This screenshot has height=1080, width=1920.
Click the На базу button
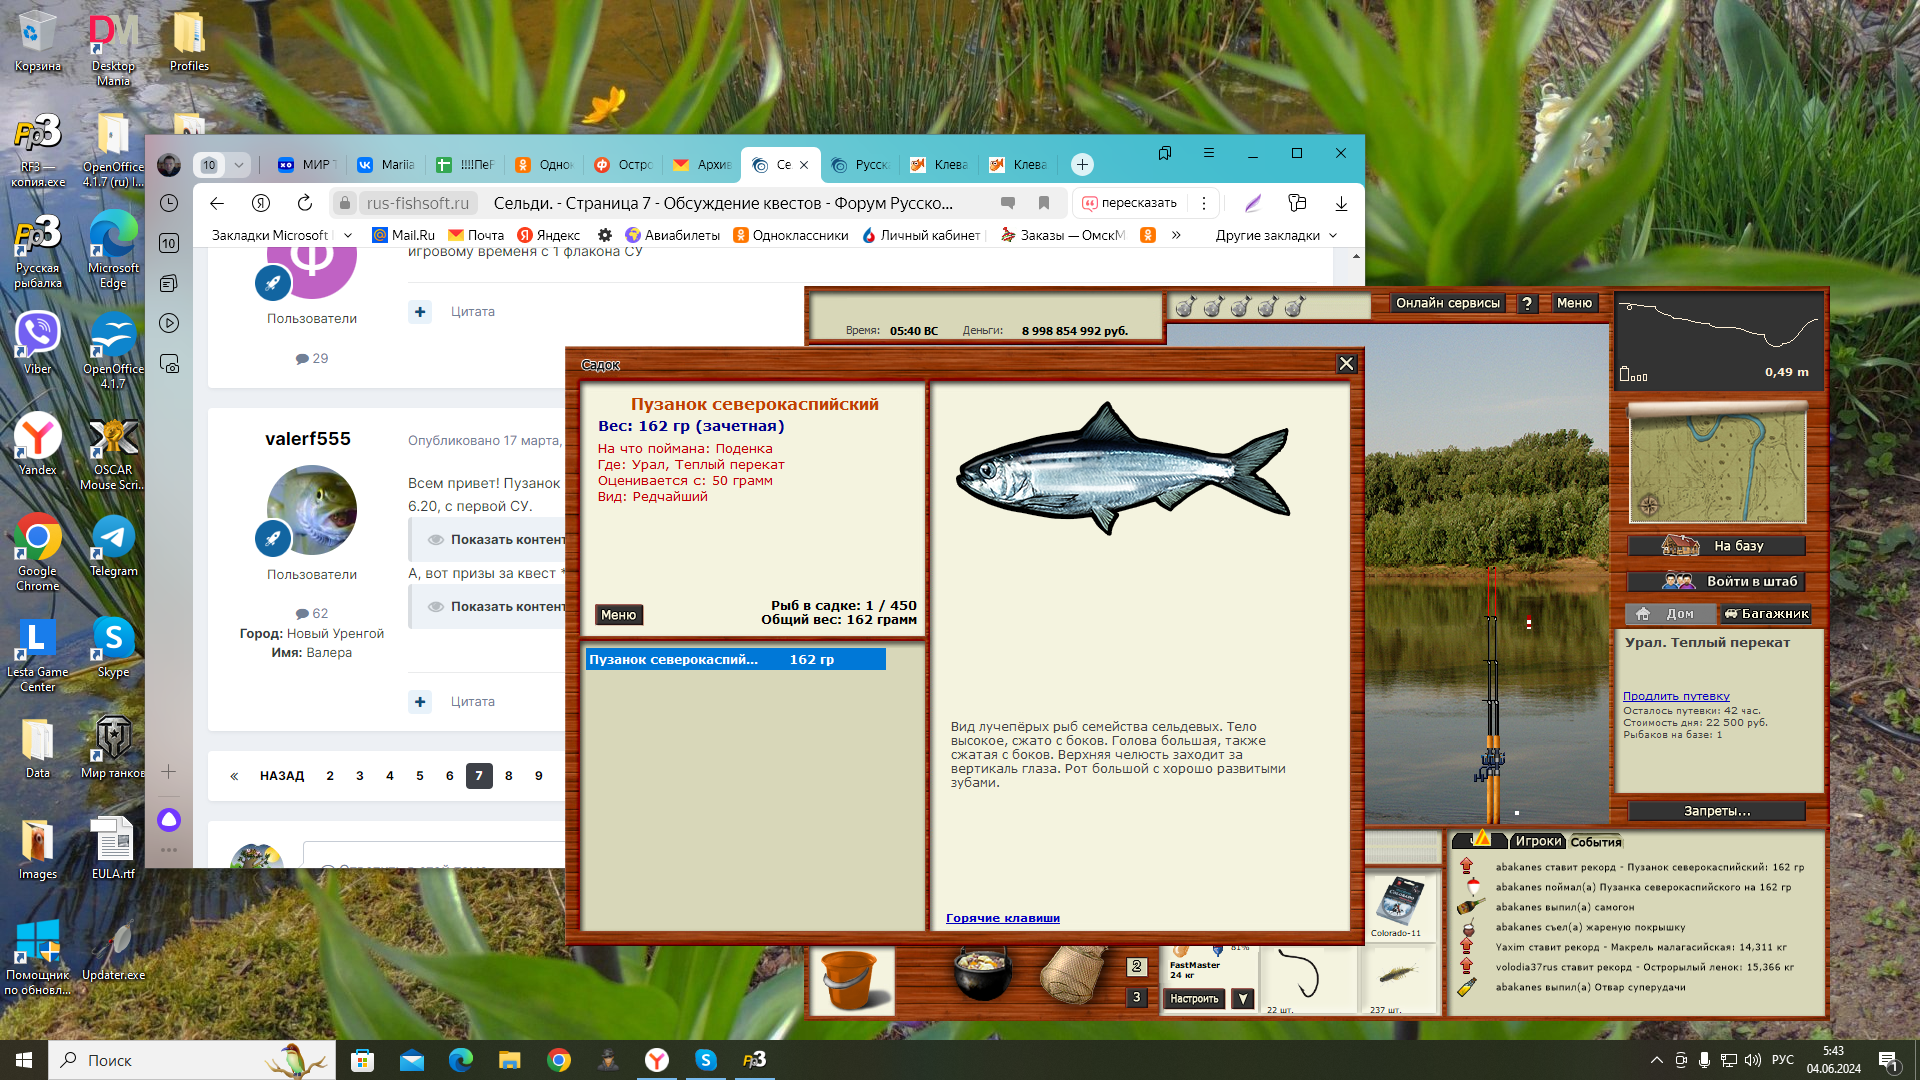coord(1716,546)
